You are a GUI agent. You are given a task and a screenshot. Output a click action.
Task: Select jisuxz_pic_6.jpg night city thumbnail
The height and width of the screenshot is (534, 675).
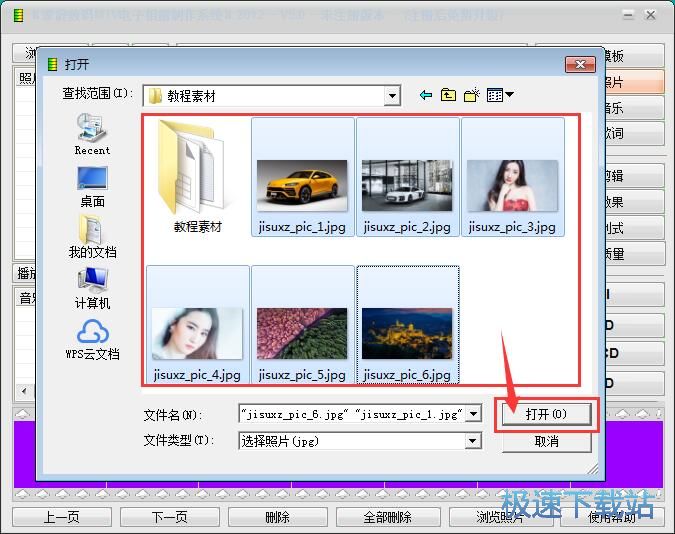pos(407,324)
